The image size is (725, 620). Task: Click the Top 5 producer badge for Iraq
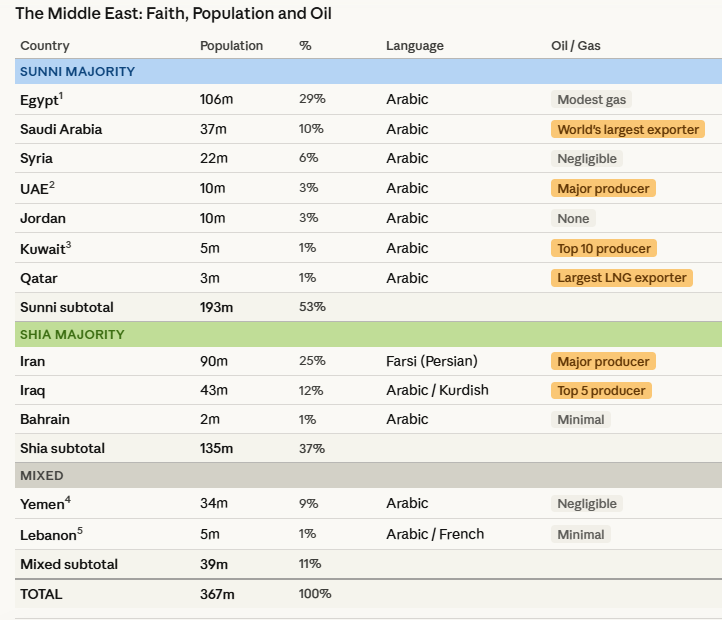(601, 391)
